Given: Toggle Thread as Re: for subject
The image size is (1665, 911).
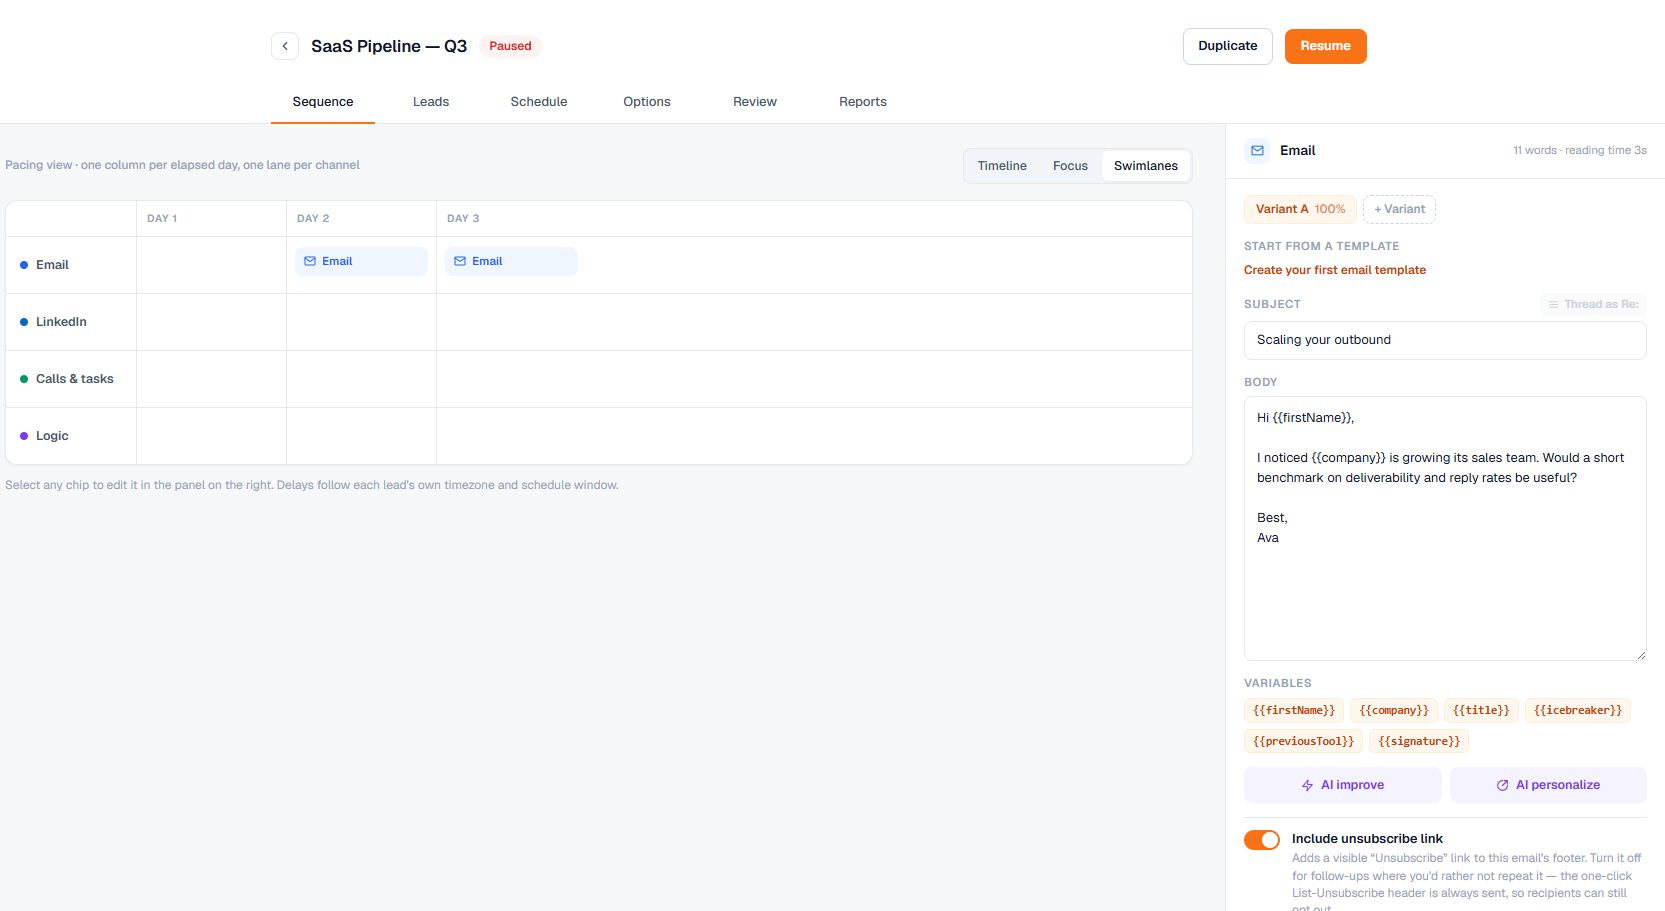Looking at the screenshot, I should pos(1593,304).
